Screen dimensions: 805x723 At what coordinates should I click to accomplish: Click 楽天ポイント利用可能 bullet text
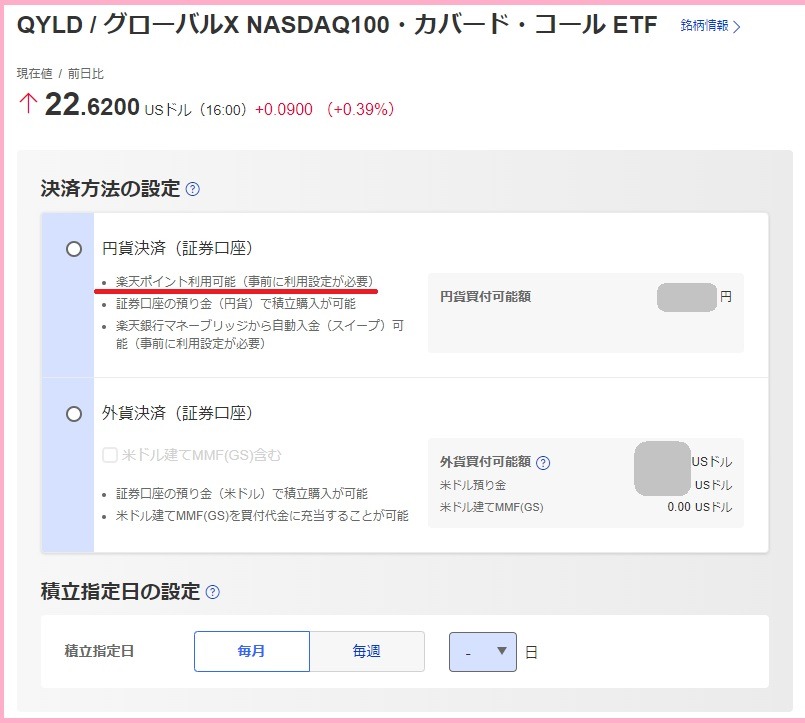coord(244,281)
